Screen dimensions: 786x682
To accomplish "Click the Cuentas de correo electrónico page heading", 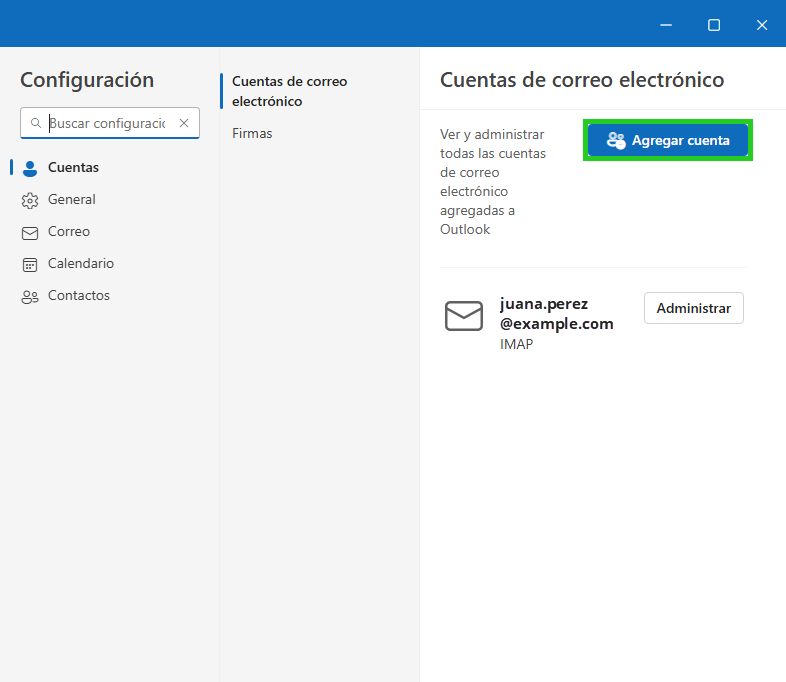I will [x=582, y=80].
